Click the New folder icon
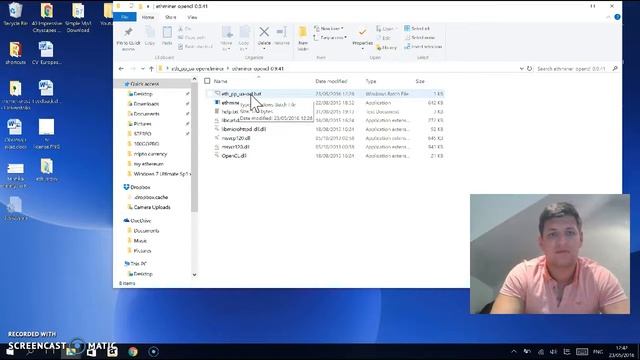 tap(302, 33)
